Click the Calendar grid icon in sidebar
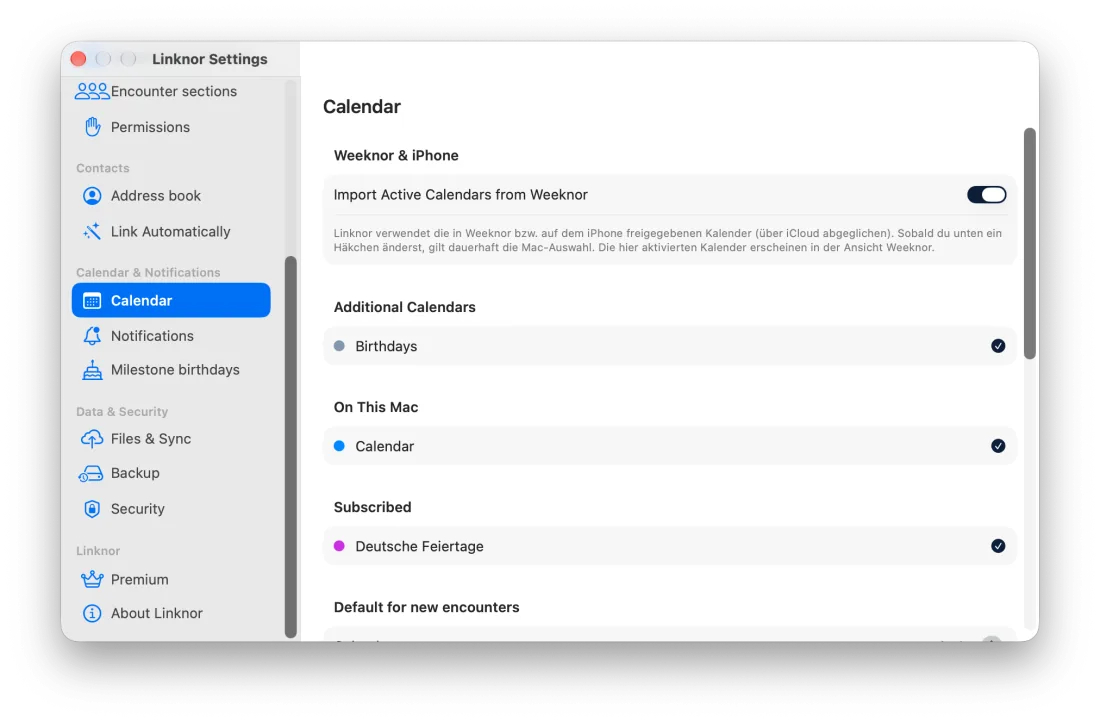This screenshot has width=1100, height=722. point(92,301)
